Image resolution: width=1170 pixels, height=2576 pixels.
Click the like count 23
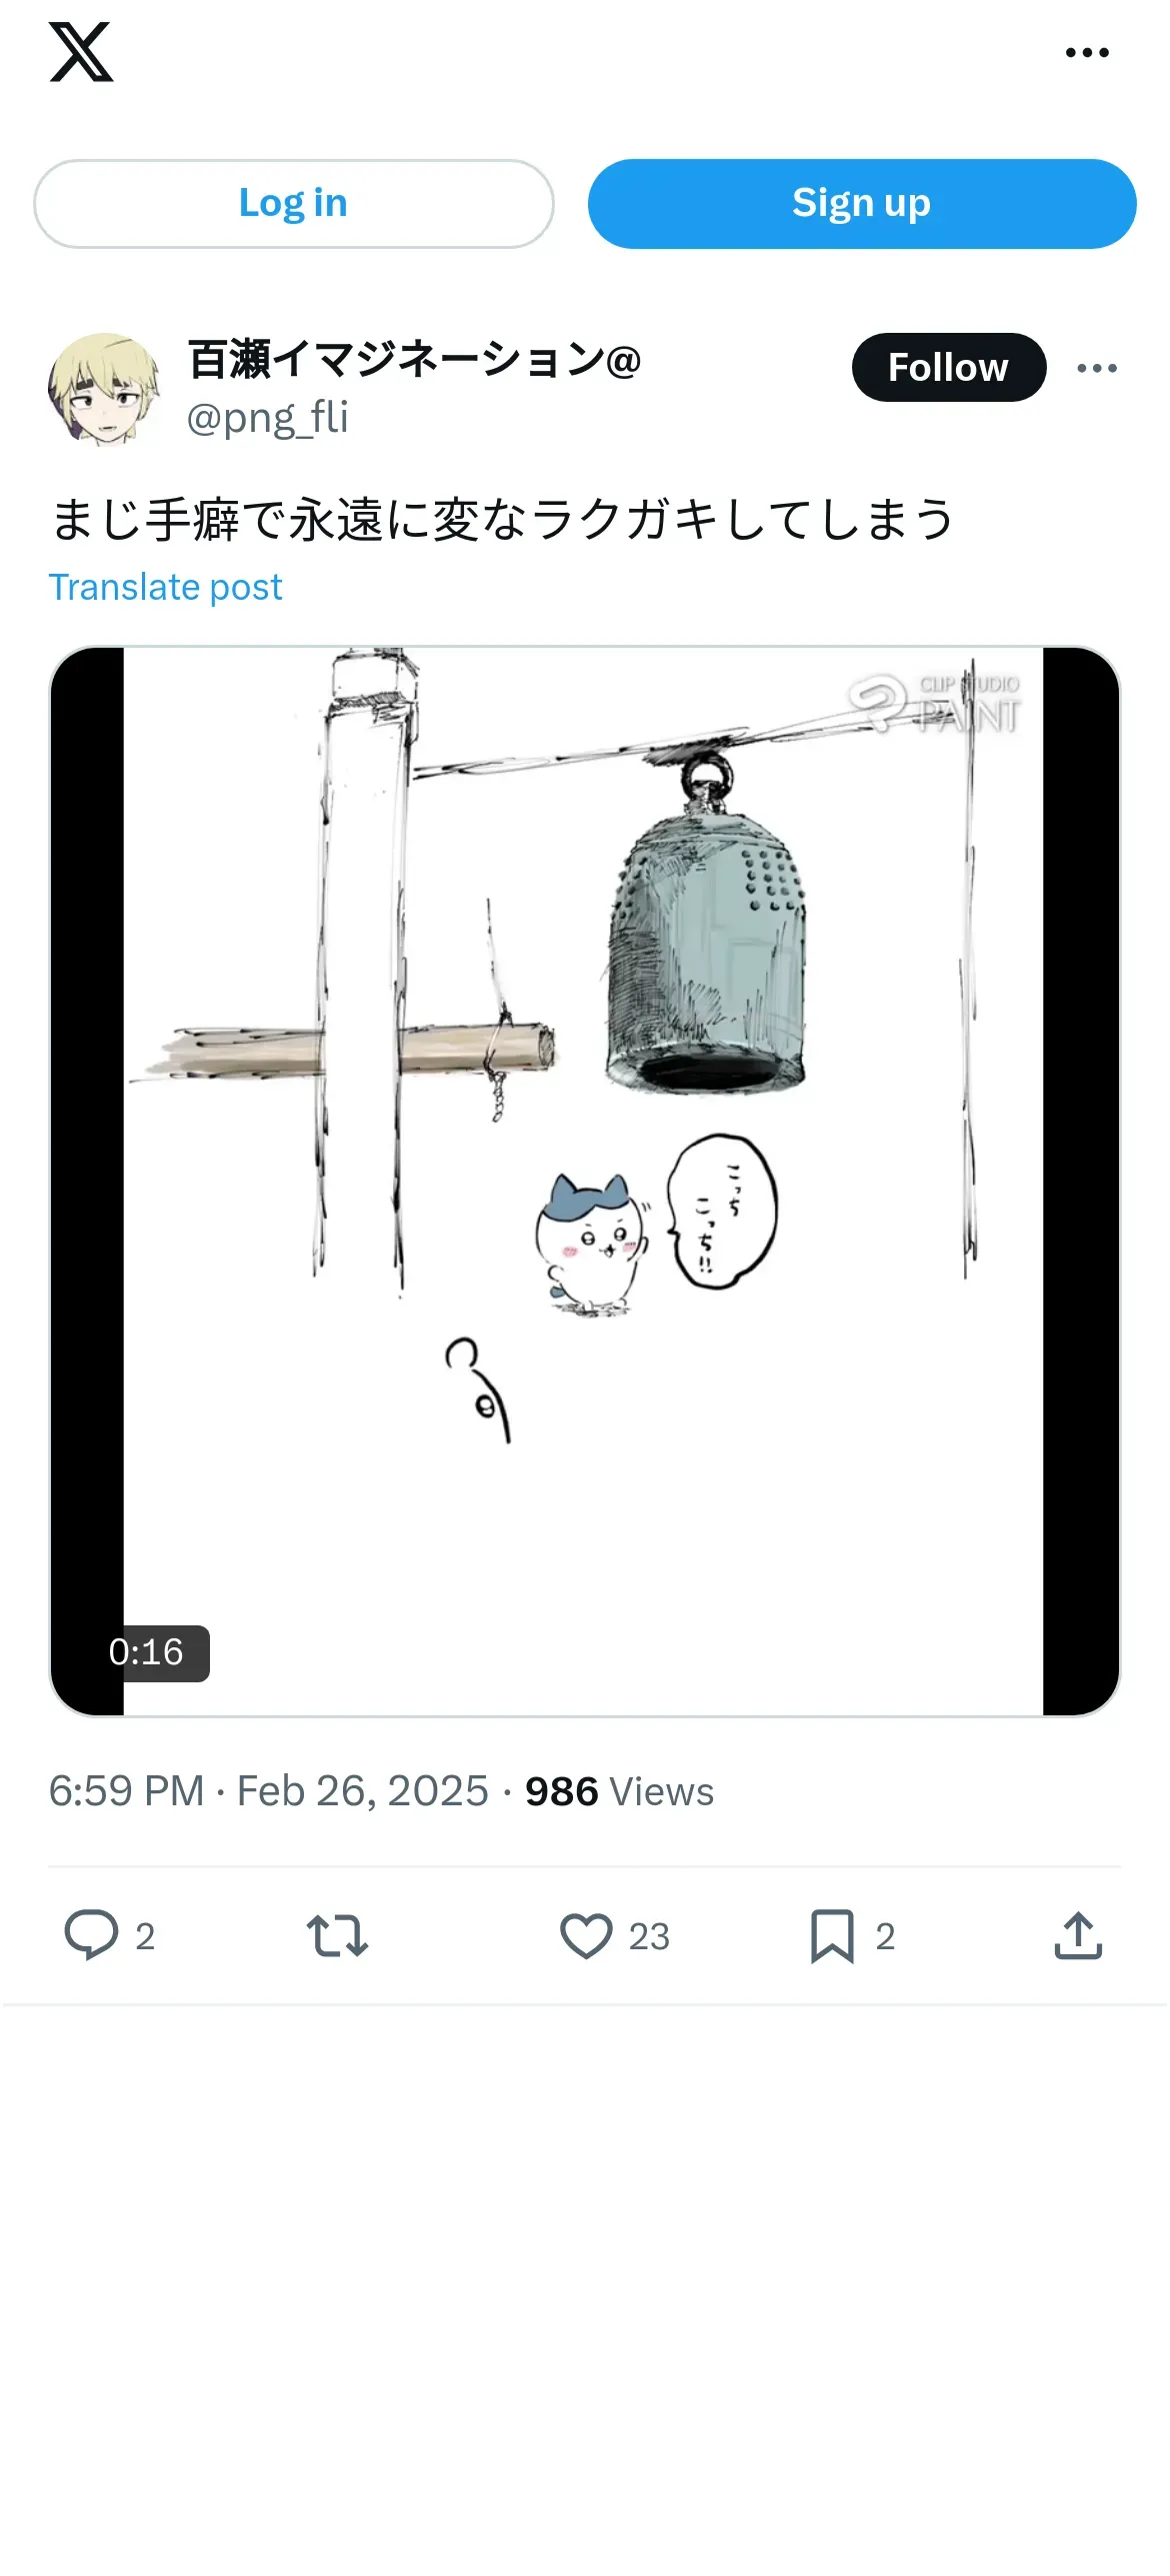click(649, 1937)
